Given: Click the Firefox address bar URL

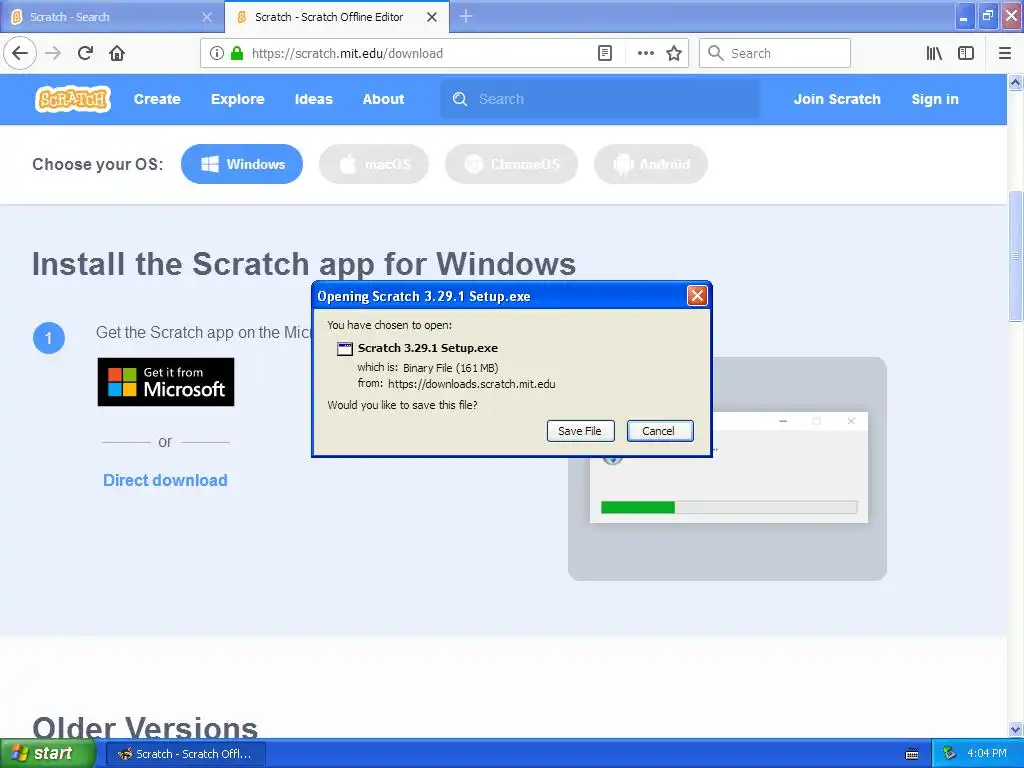Looking at the screenshot, I should 347,54.
